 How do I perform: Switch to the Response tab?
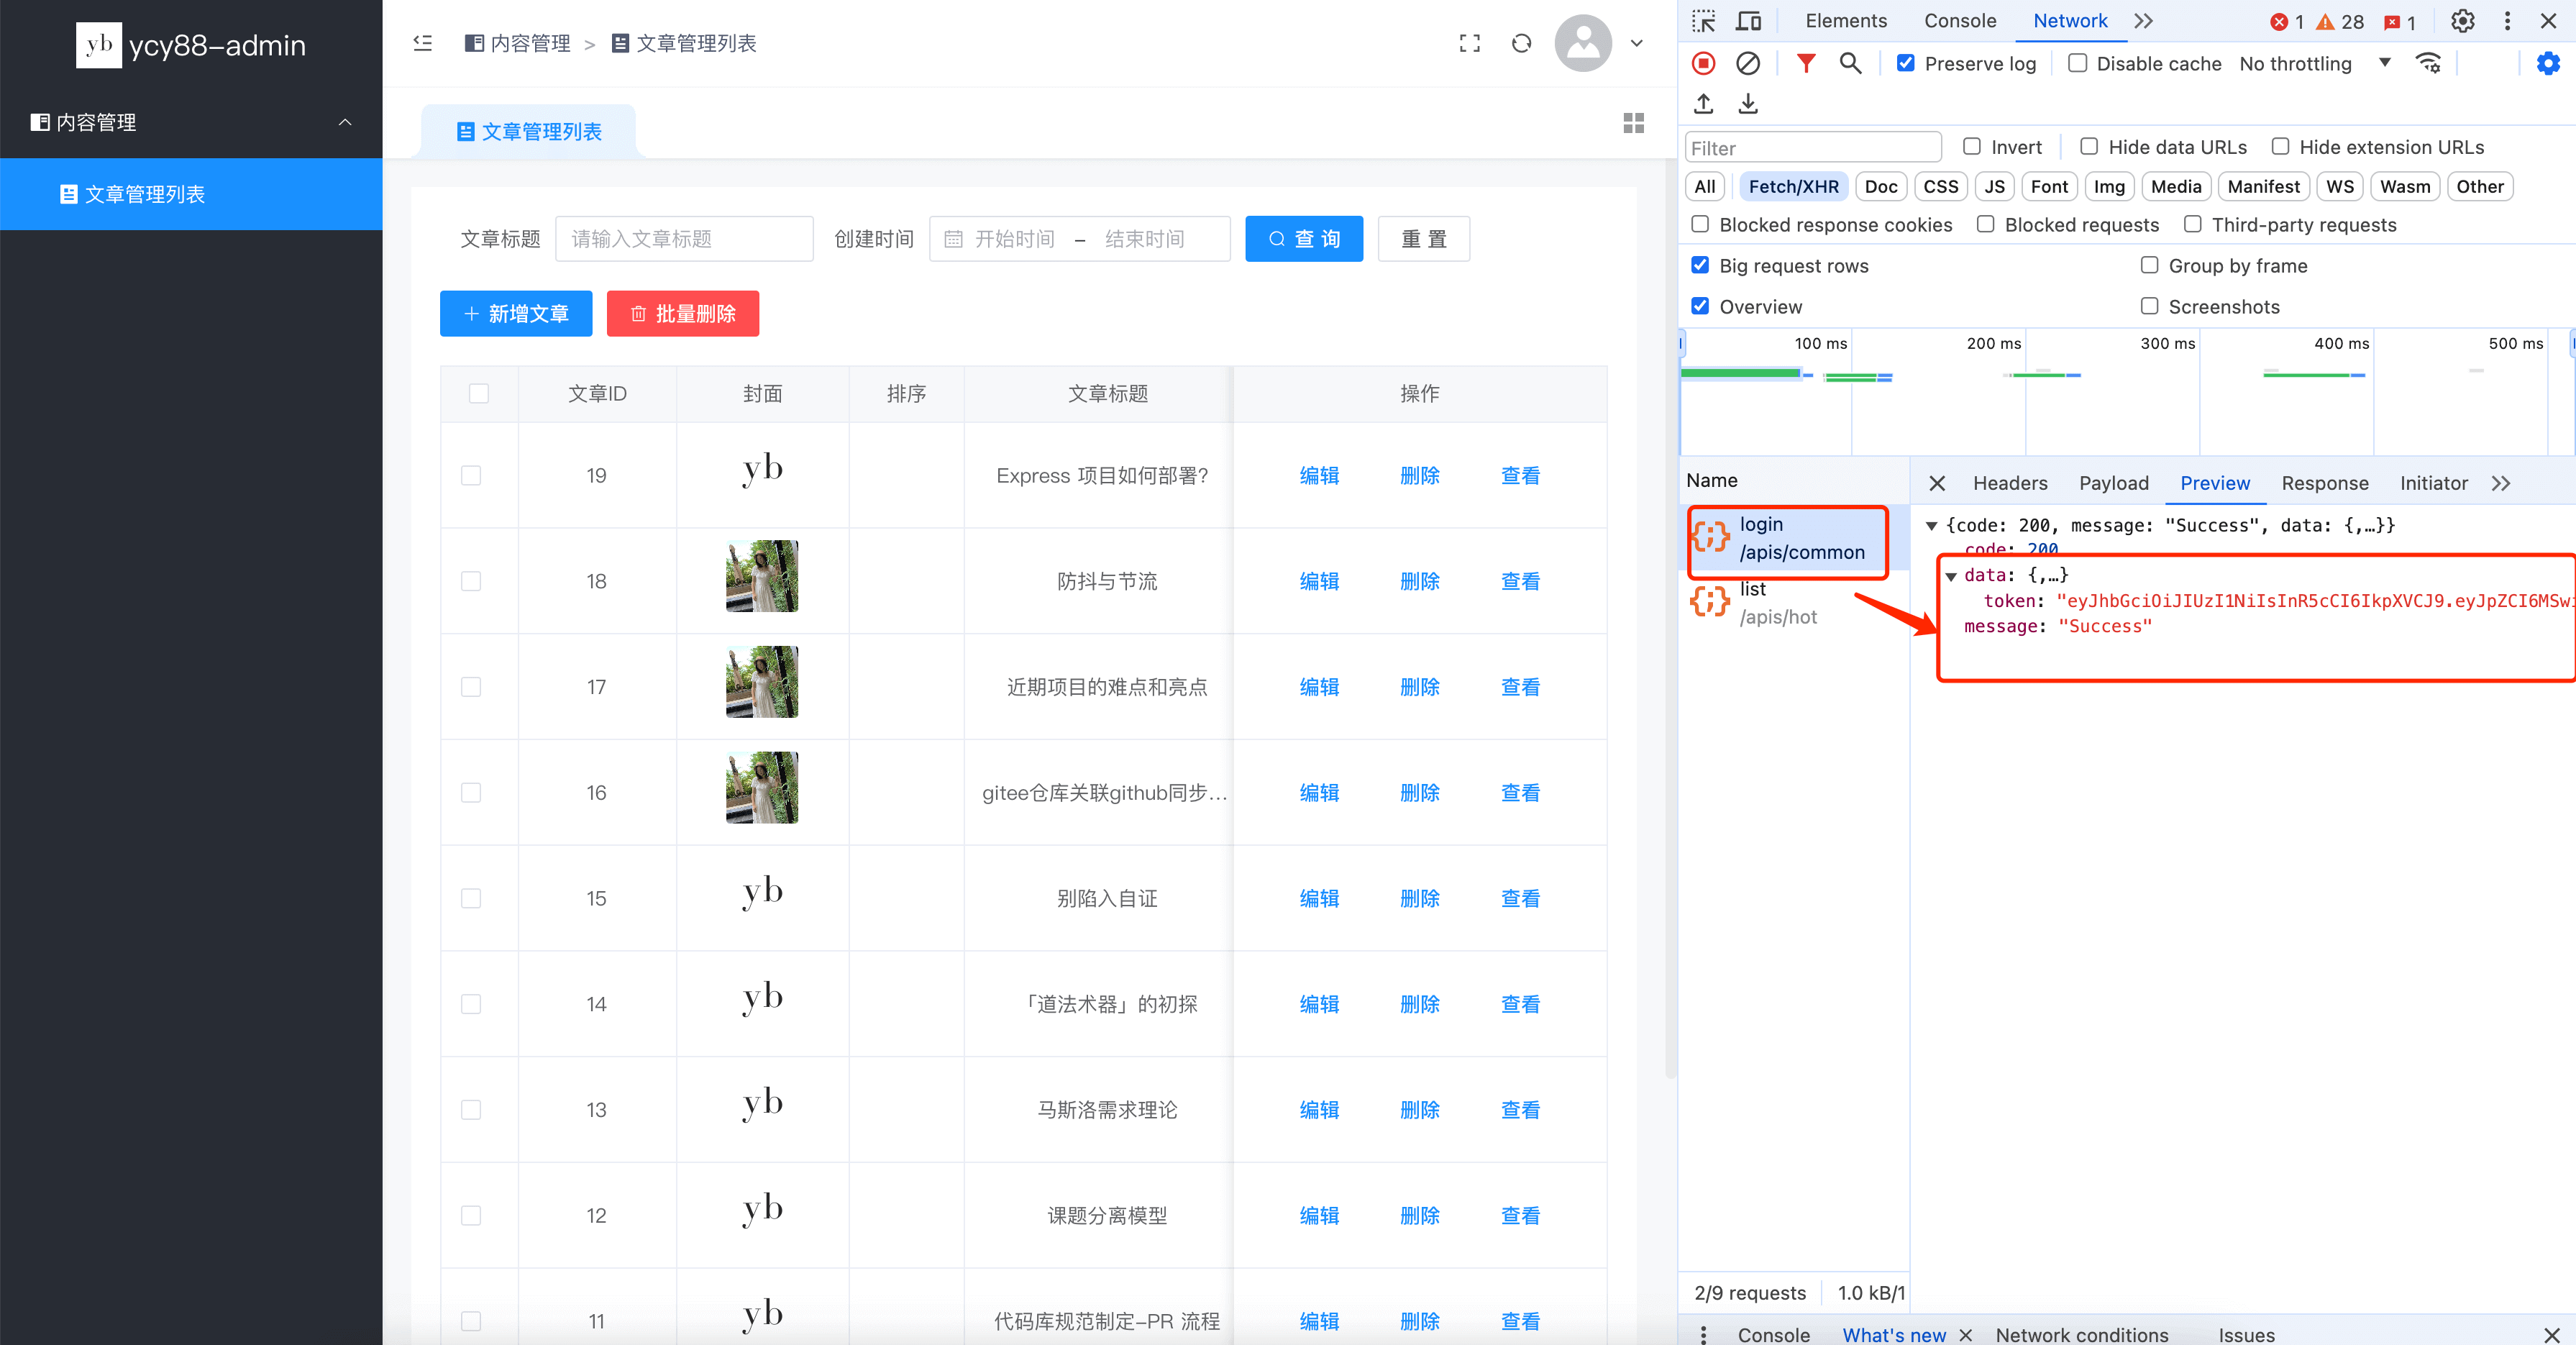[x=2324, y=484]
